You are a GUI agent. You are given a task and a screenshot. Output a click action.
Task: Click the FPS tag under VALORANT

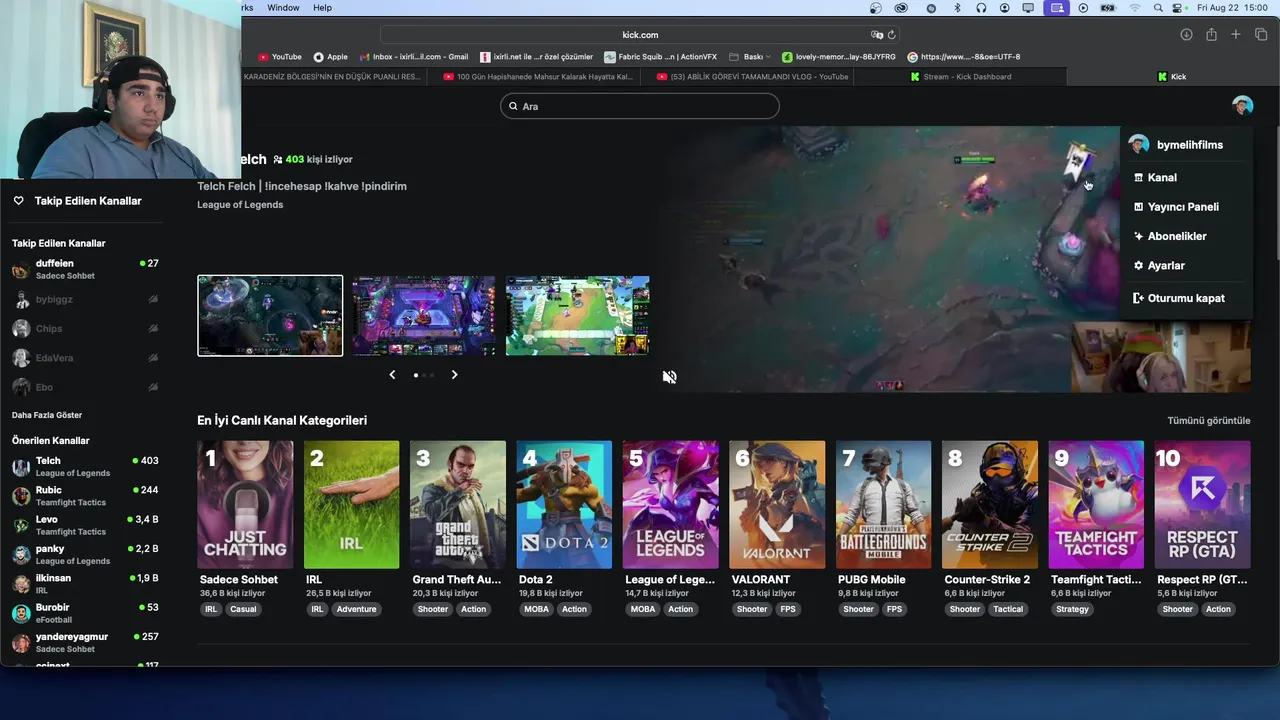pos(788,609)
